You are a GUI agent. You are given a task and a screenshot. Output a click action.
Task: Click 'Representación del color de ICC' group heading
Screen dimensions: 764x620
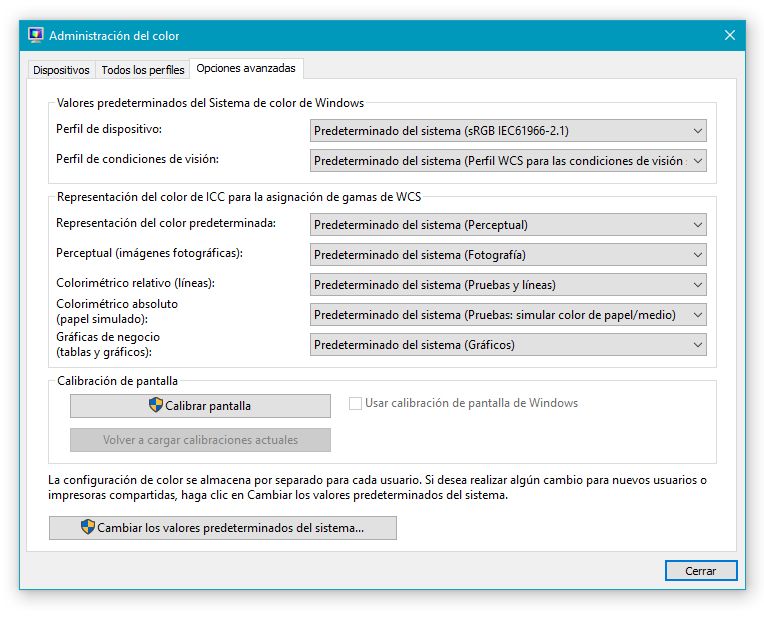(x=239, y=197)
